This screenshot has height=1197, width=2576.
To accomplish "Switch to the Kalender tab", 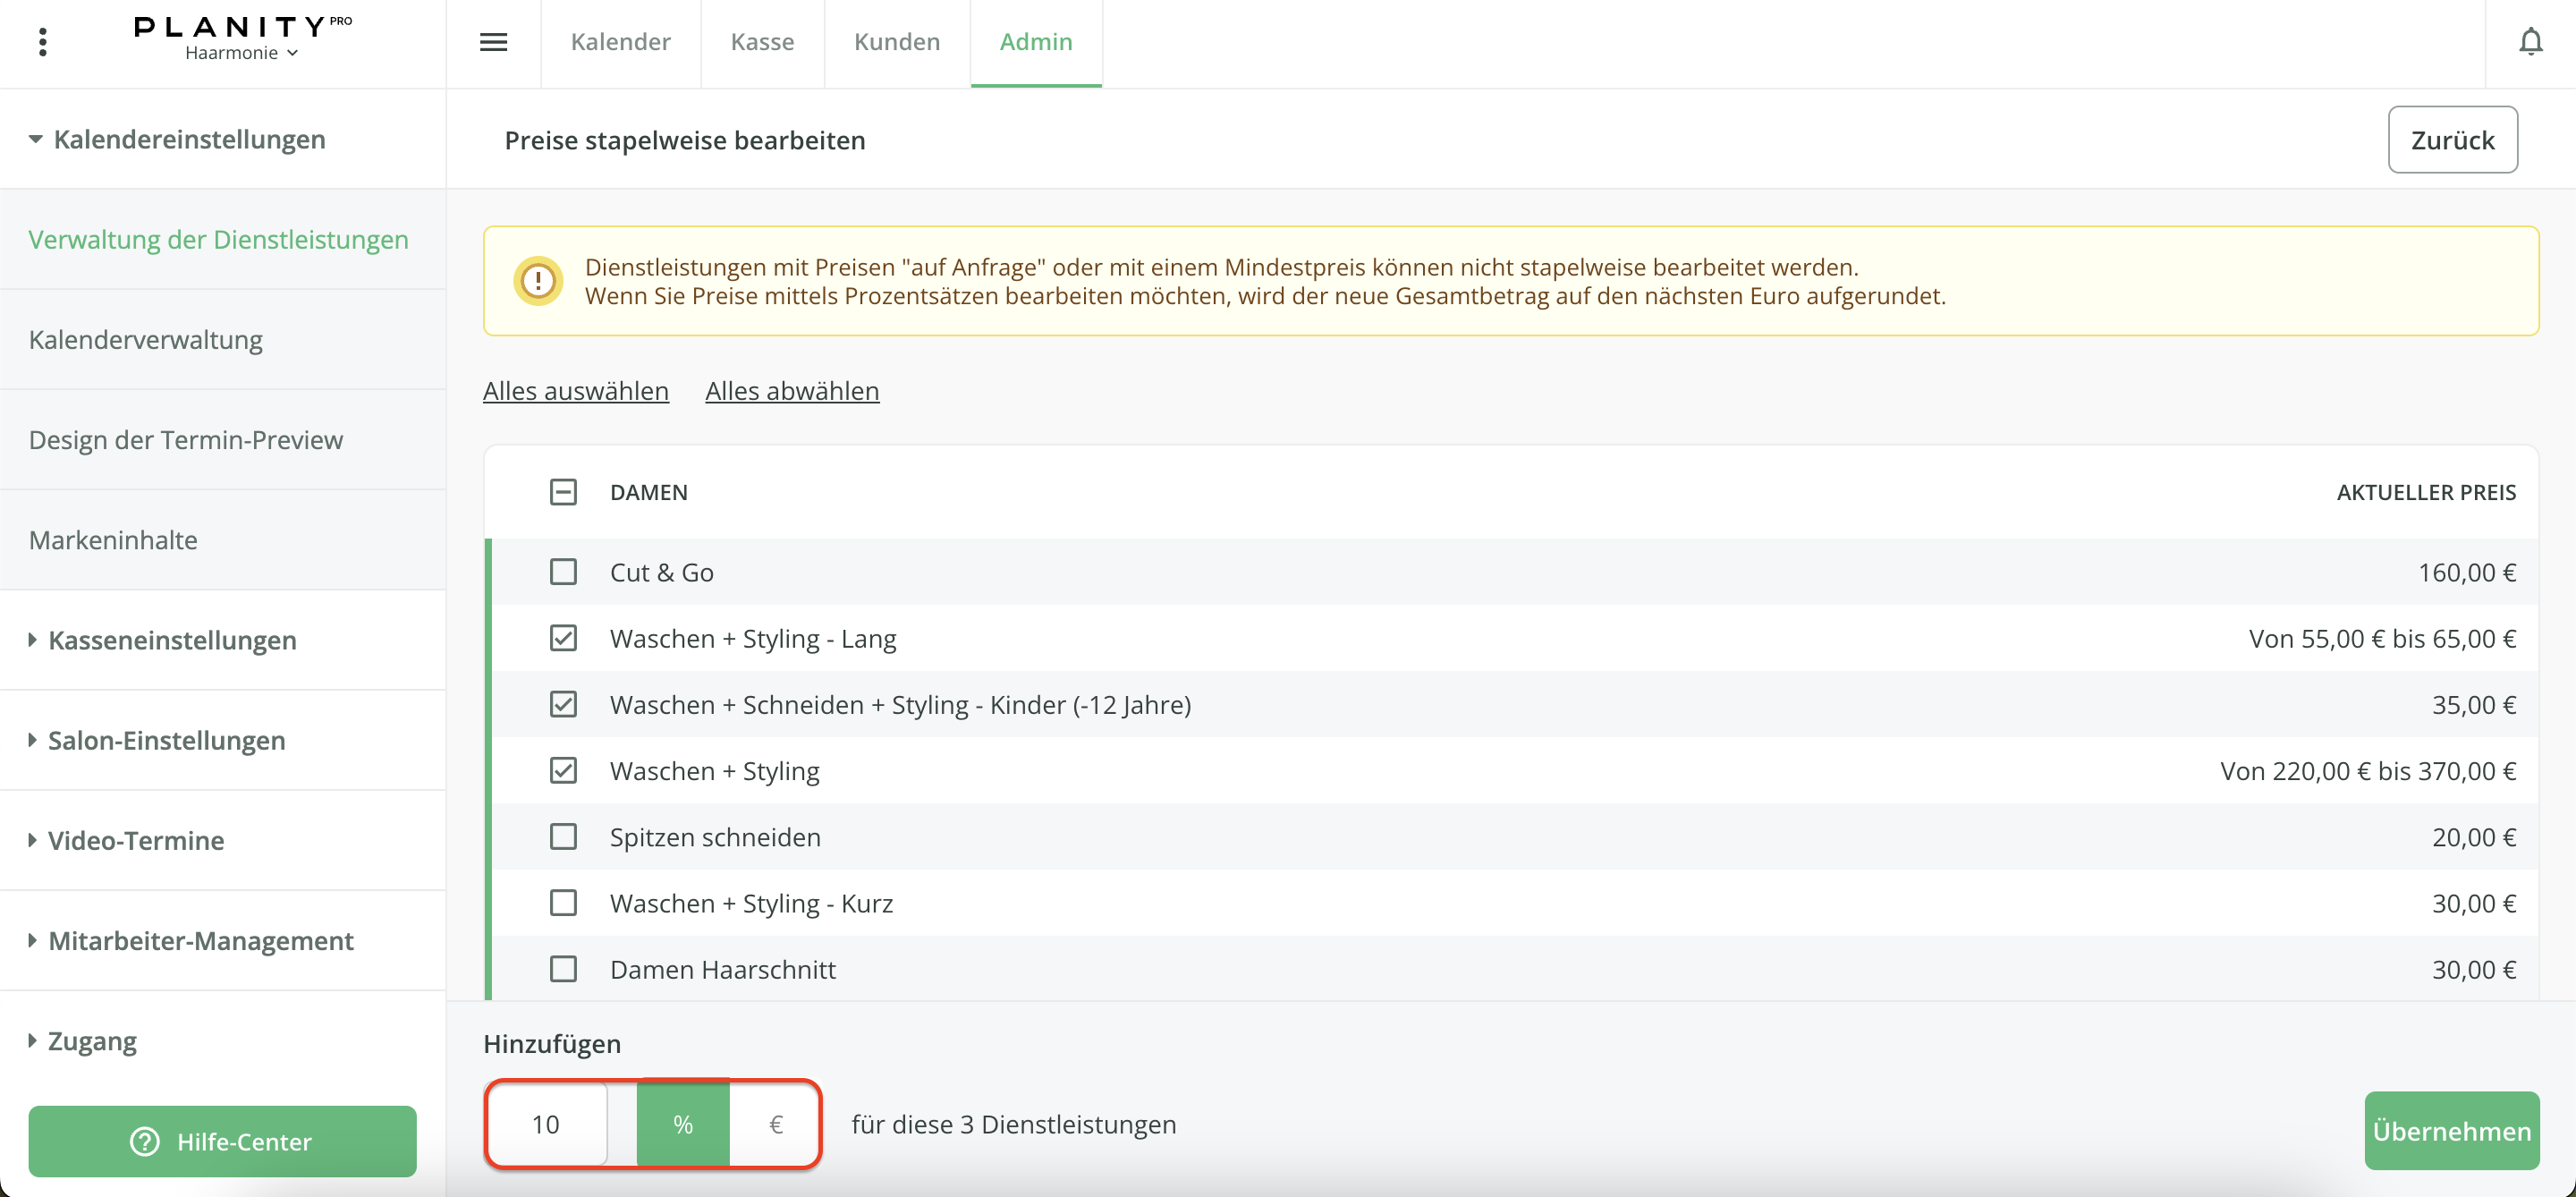I will point(620,42).
